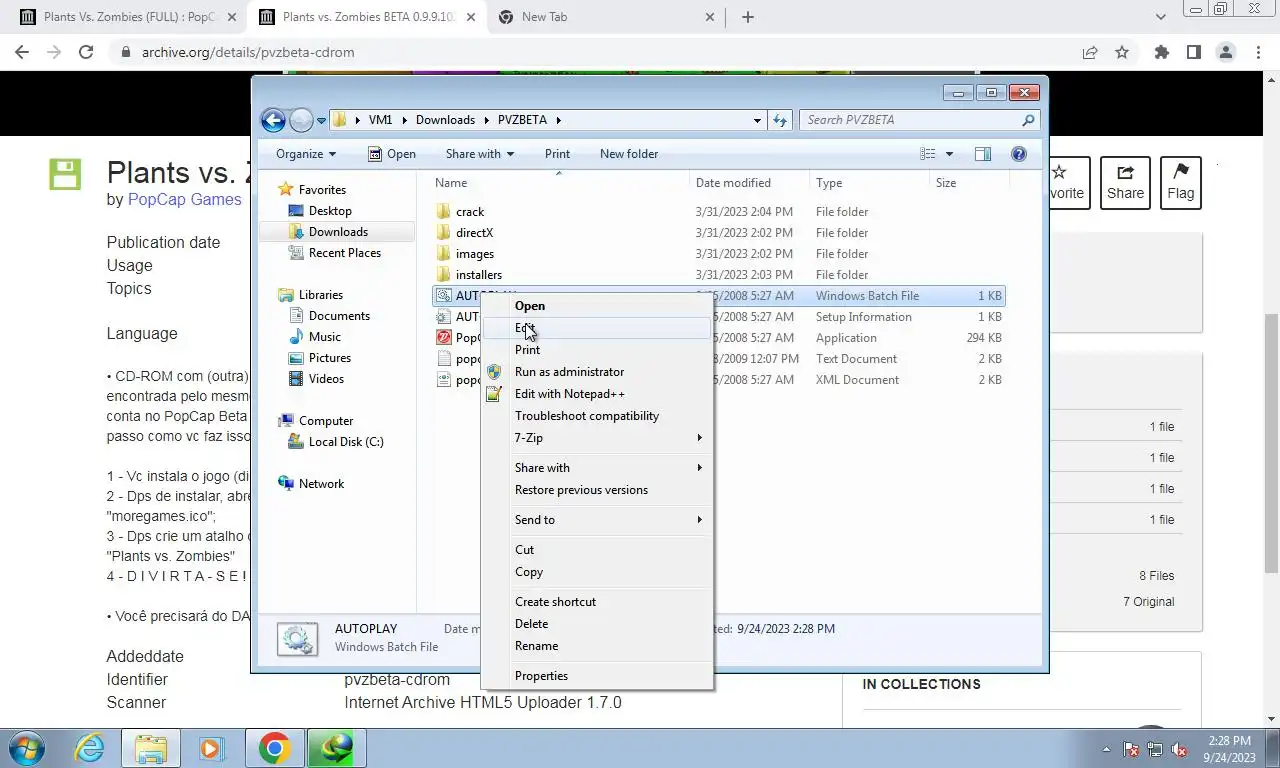Open recent pages dropdown next to Forward
The image size is (1280, 768).
(322, 120)
